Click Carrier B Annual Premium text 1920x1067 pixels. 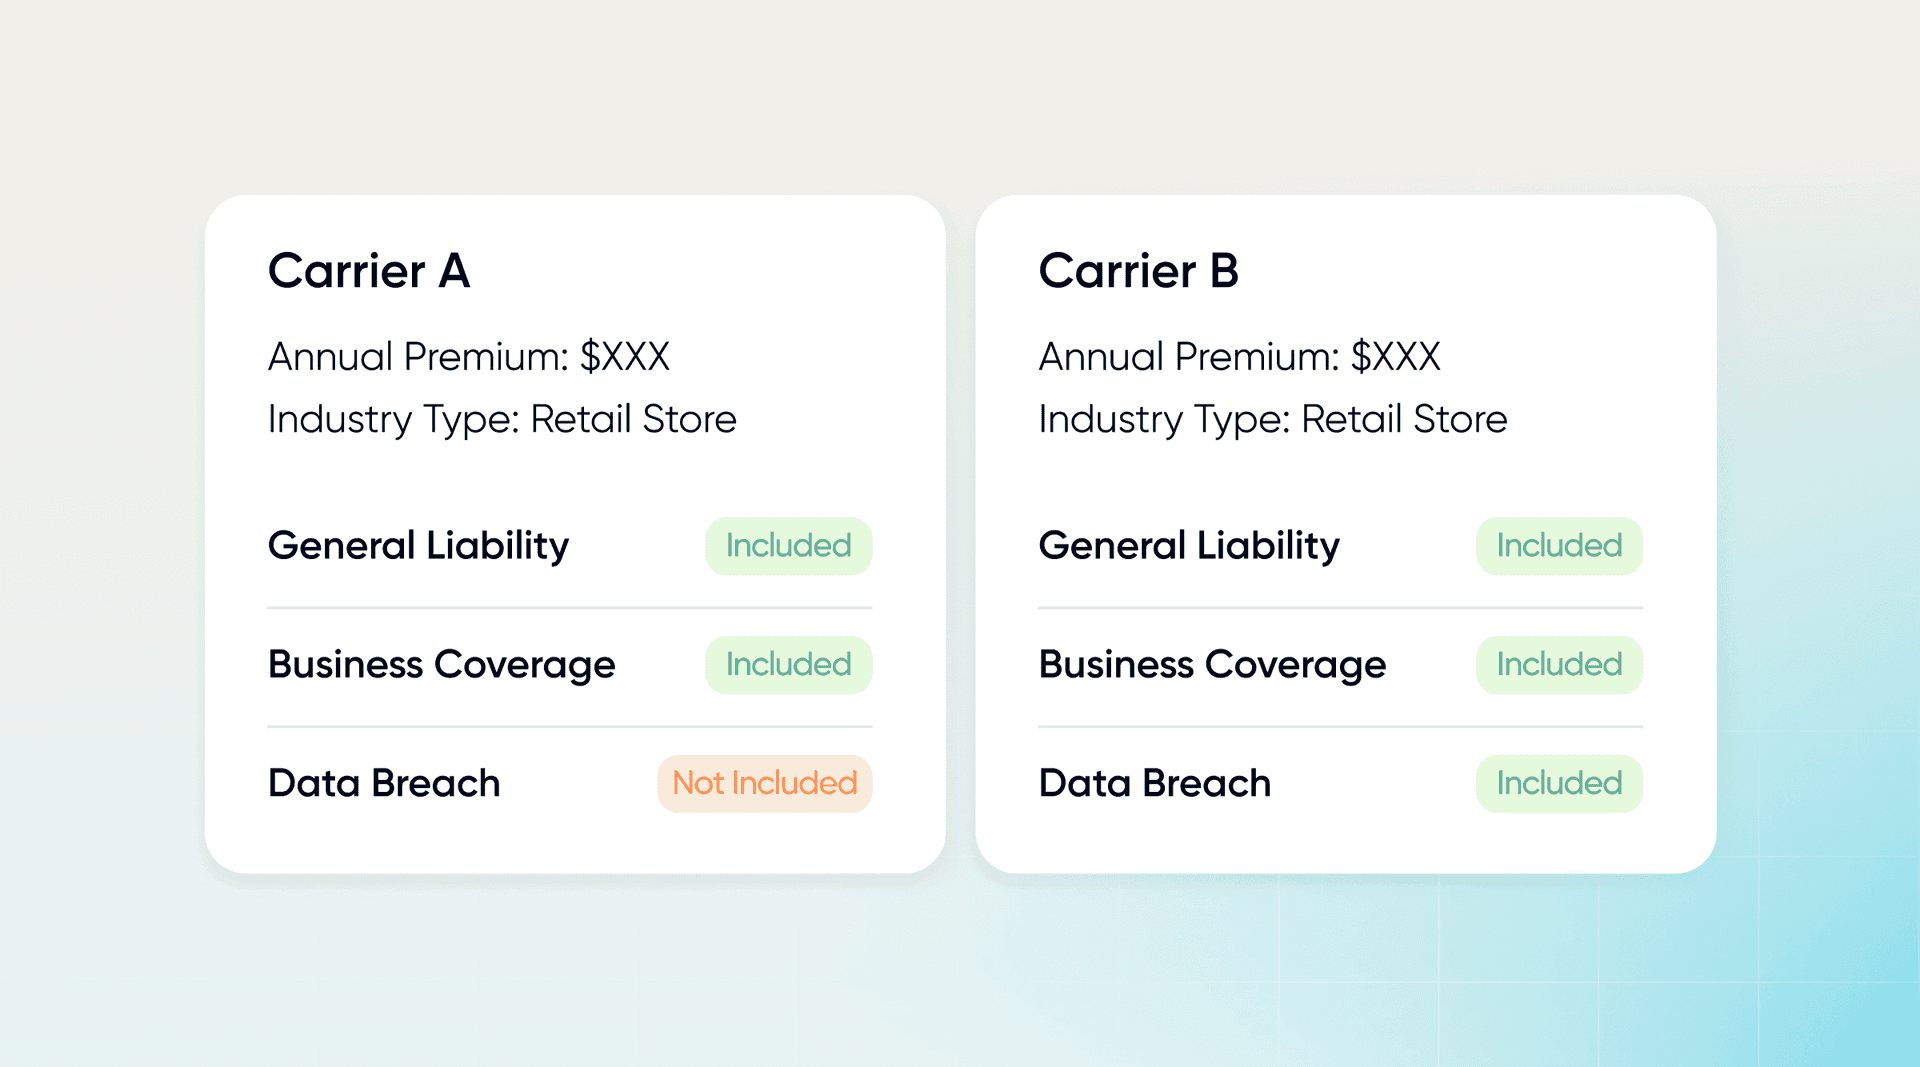1239,357
